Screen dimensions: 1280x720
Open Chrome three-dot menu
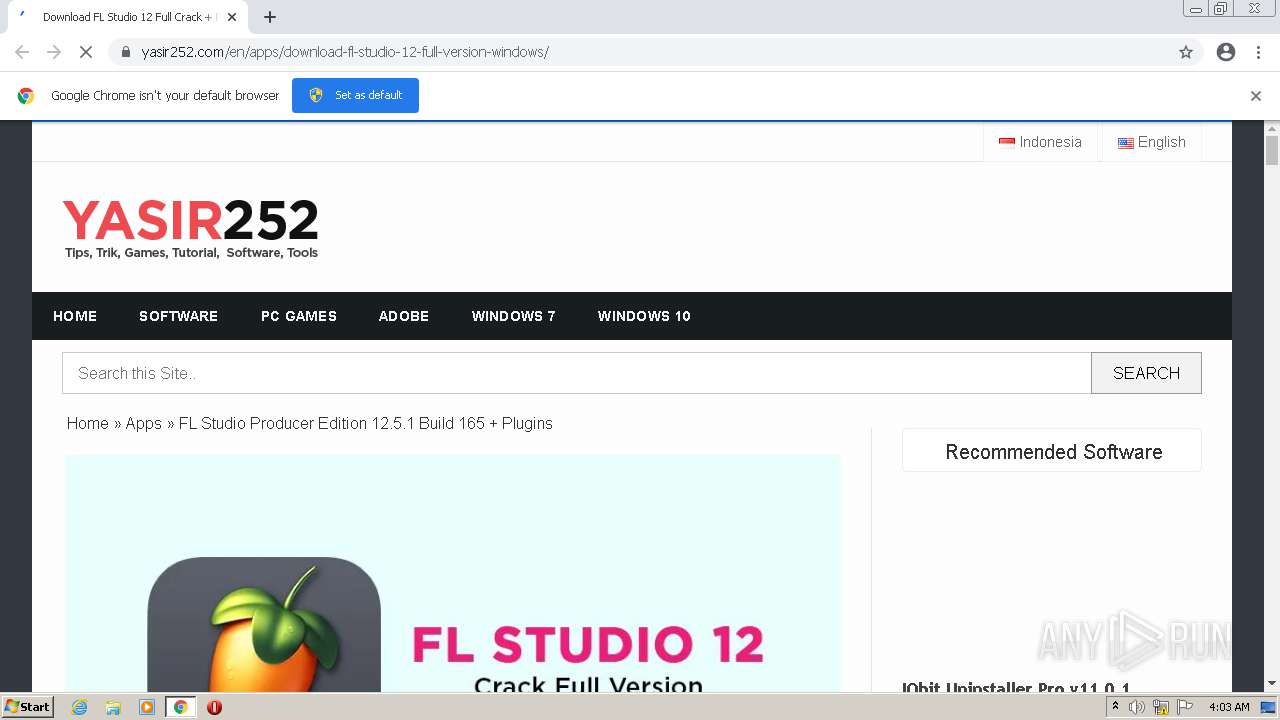point(1259,52)
